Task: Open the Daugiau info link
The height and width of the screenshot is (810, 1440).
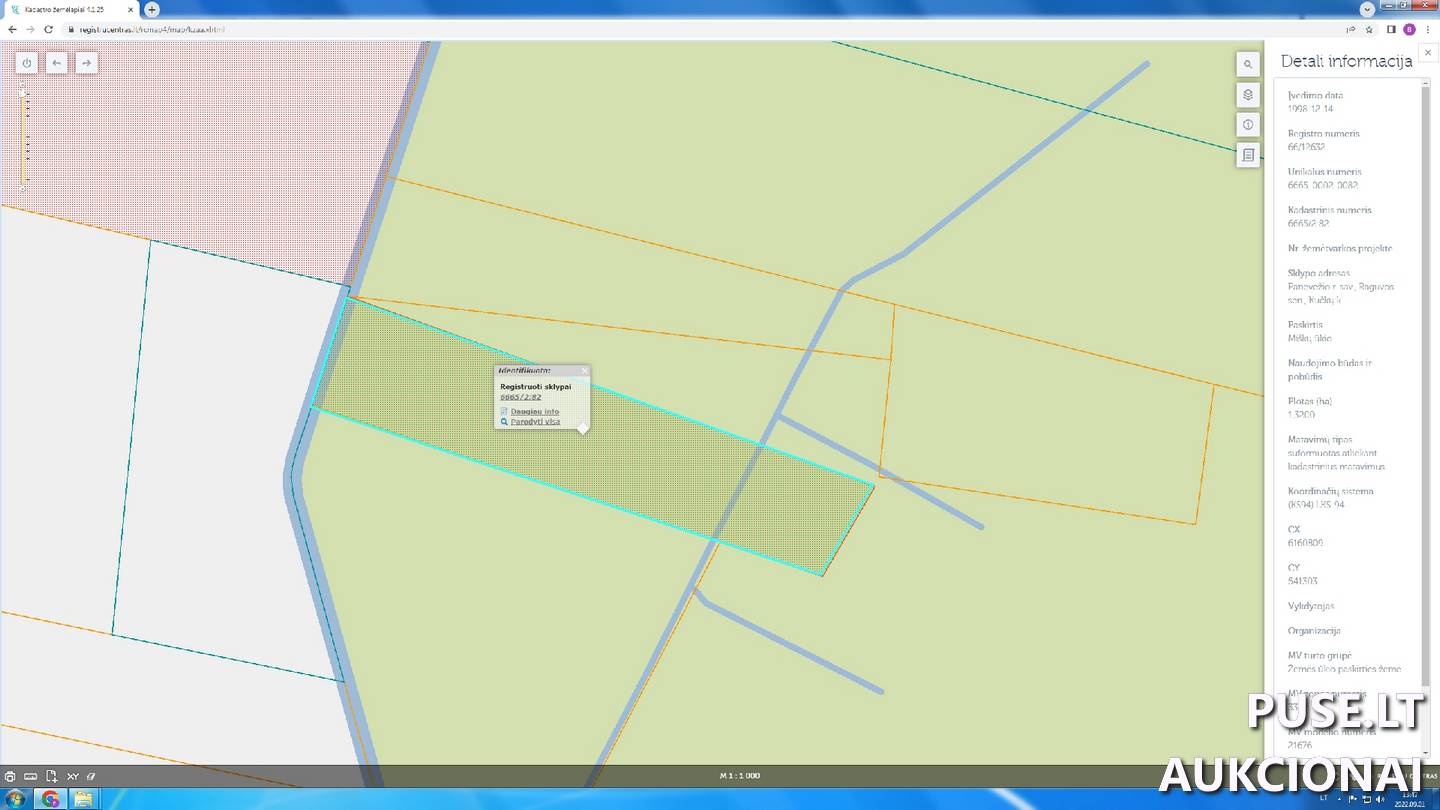Action: [x=535, y=411]
